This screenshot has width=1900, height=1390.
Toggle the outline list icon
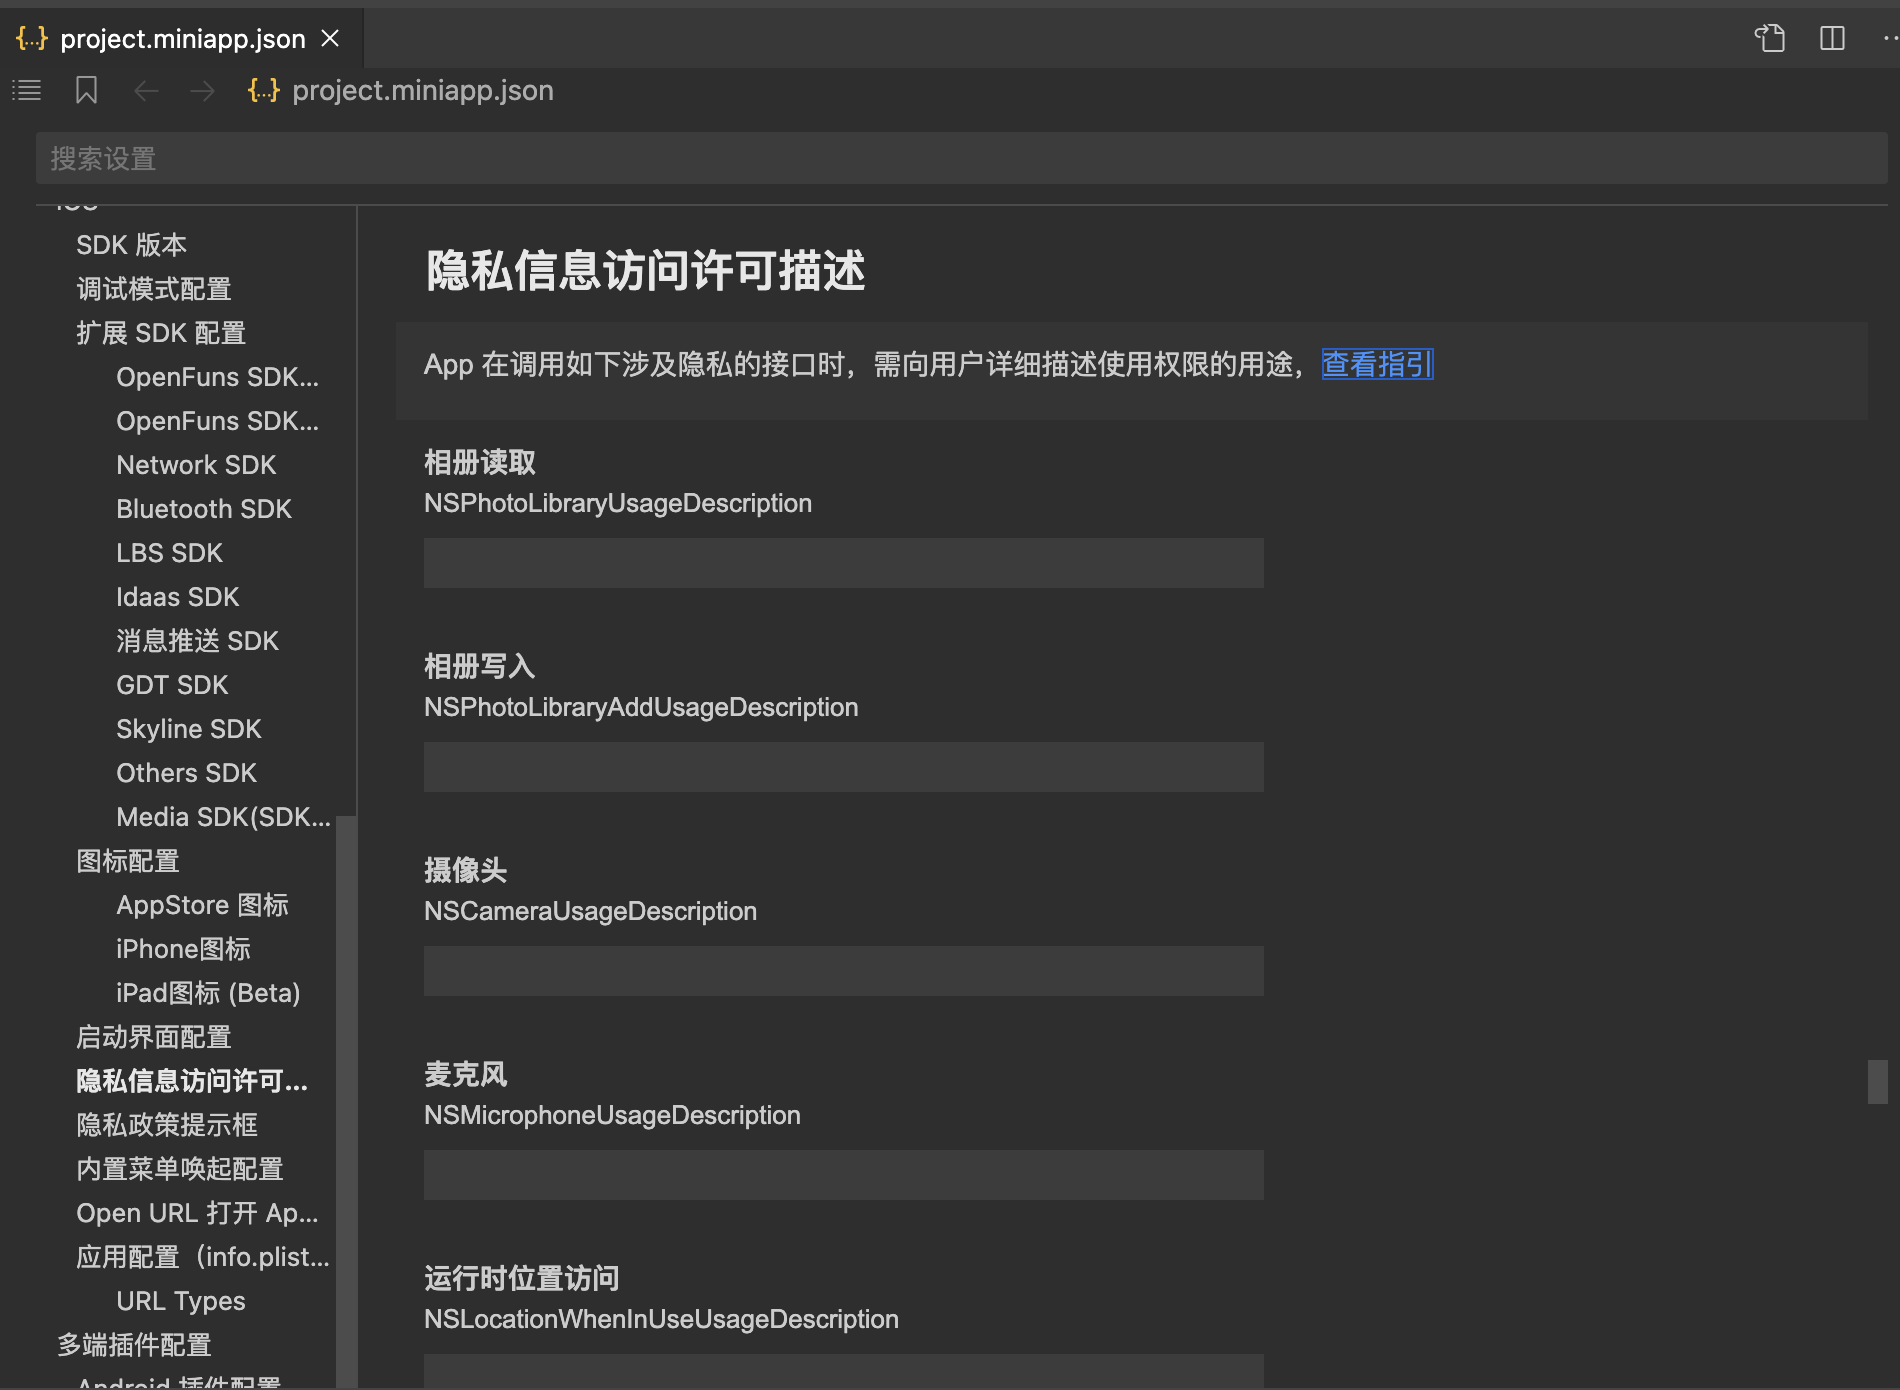[26, 91]
